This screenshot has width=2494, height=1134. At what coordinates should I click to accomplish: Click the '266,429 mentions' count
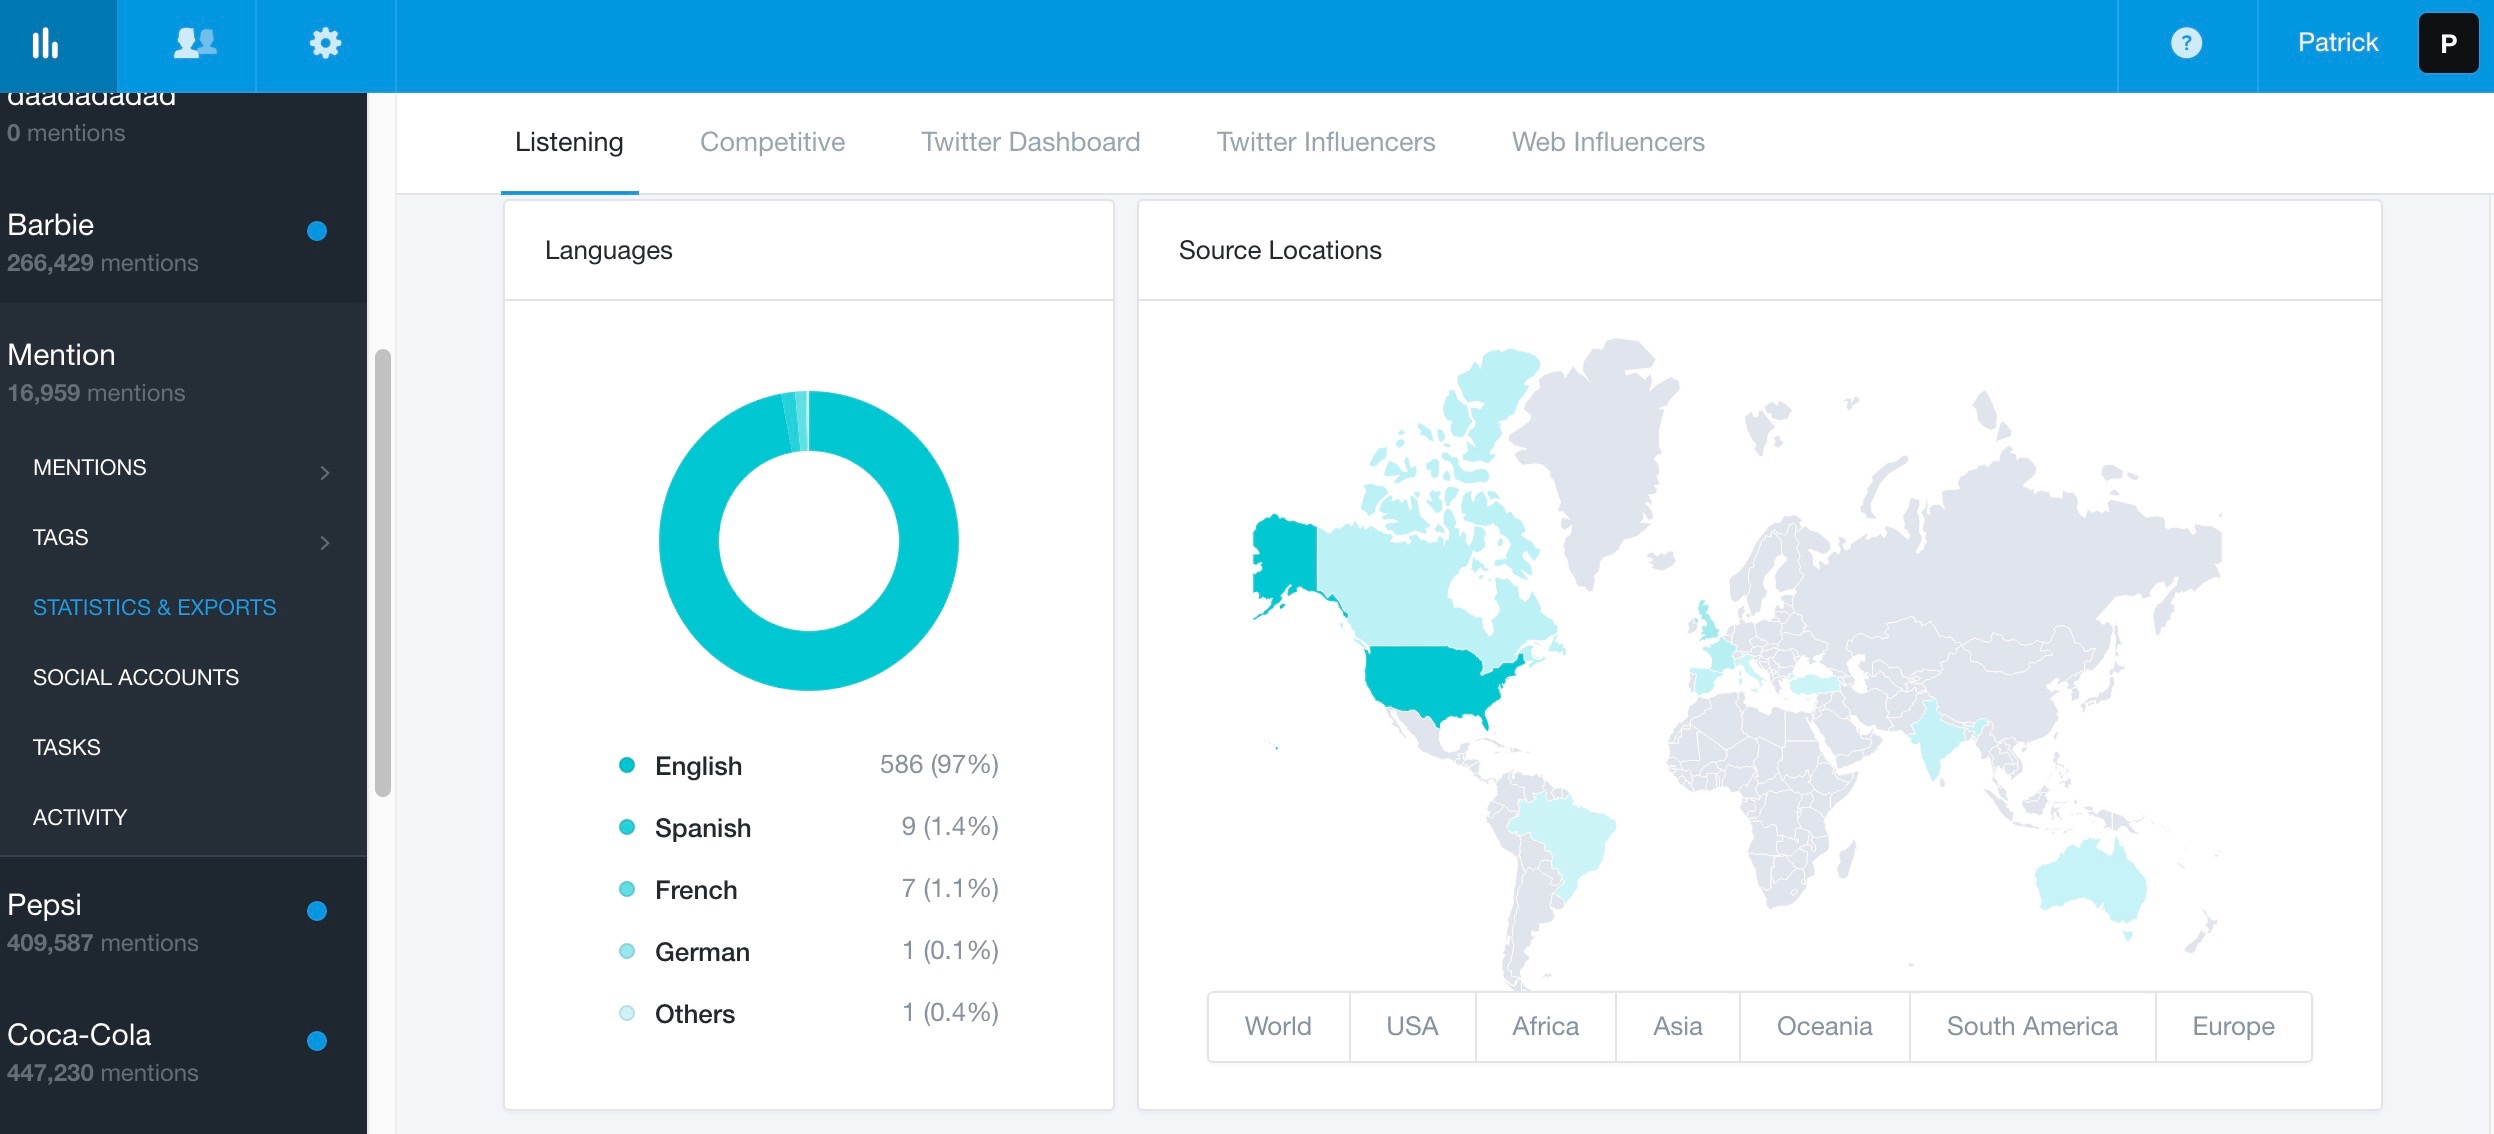tap(103, 263)
